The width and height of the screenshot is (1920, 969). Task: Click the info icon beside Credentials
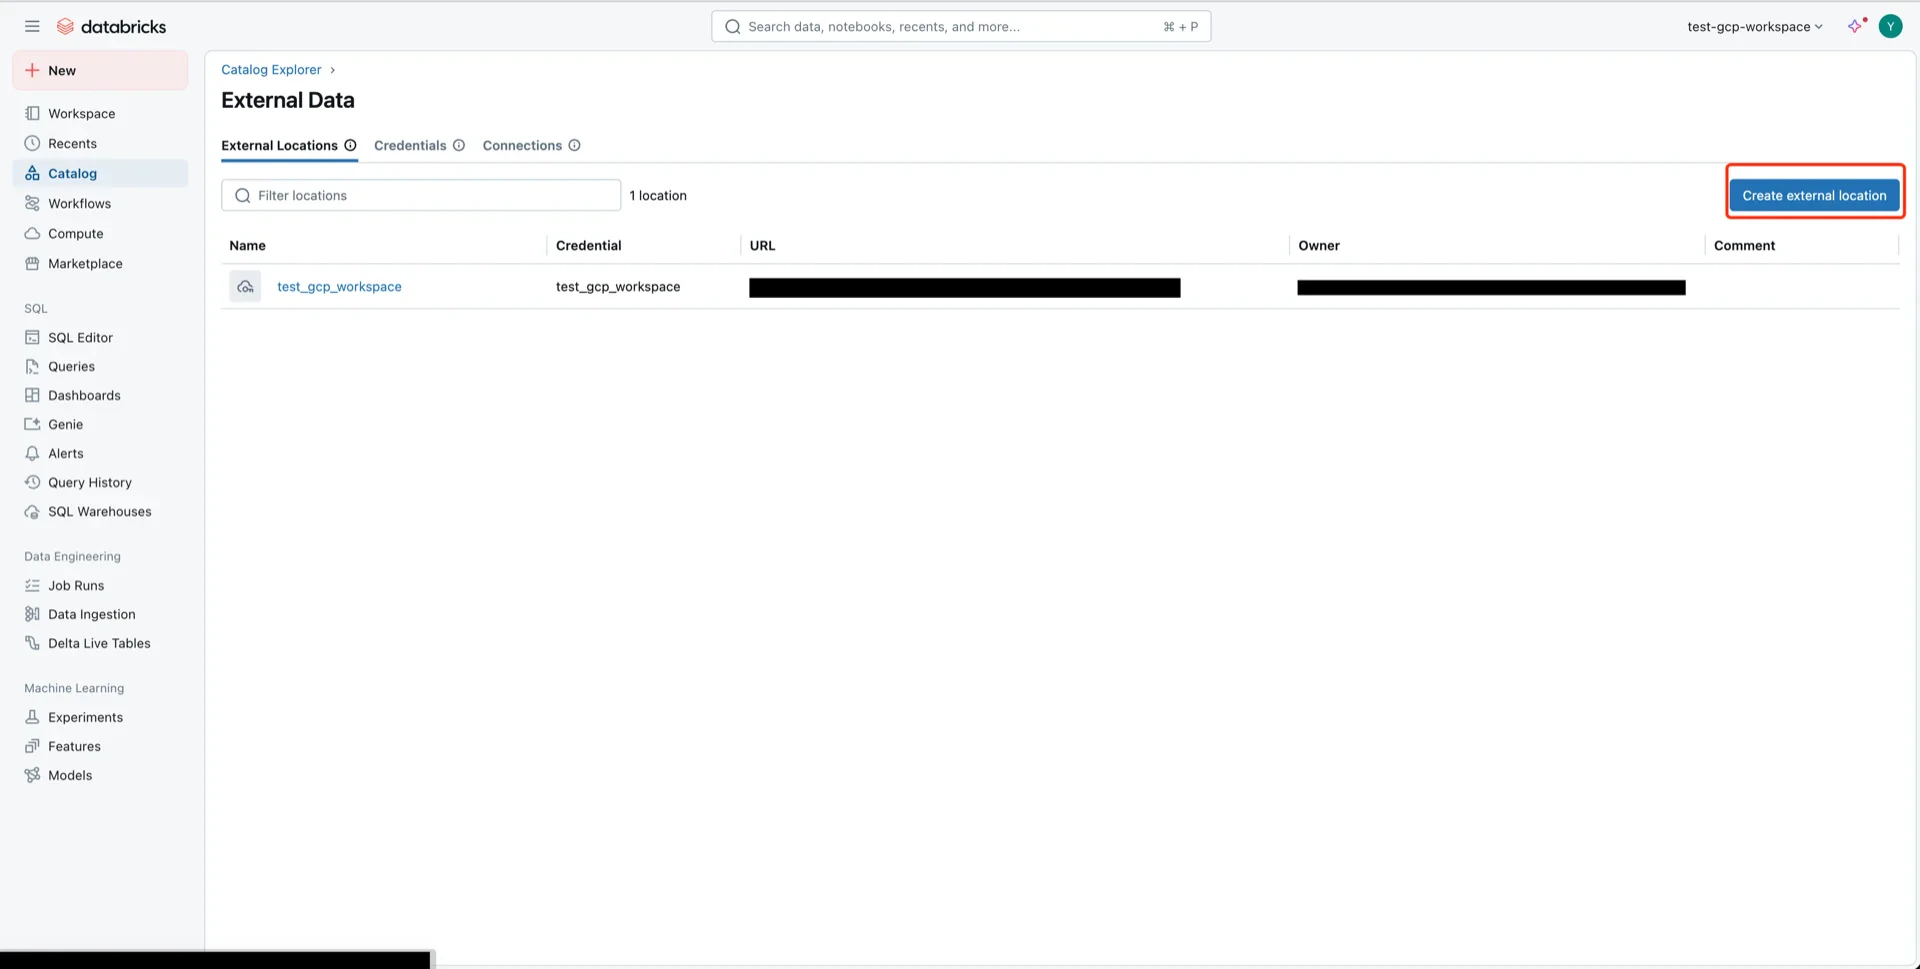pyautogui.click(x=459, y=146)
